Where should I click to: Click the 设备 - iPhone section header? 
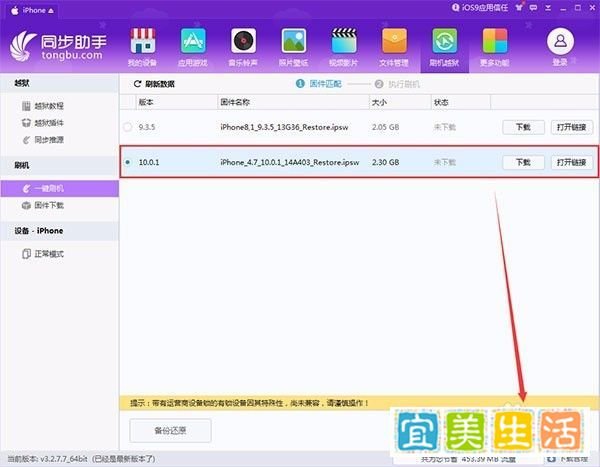(x=60, y=231)
